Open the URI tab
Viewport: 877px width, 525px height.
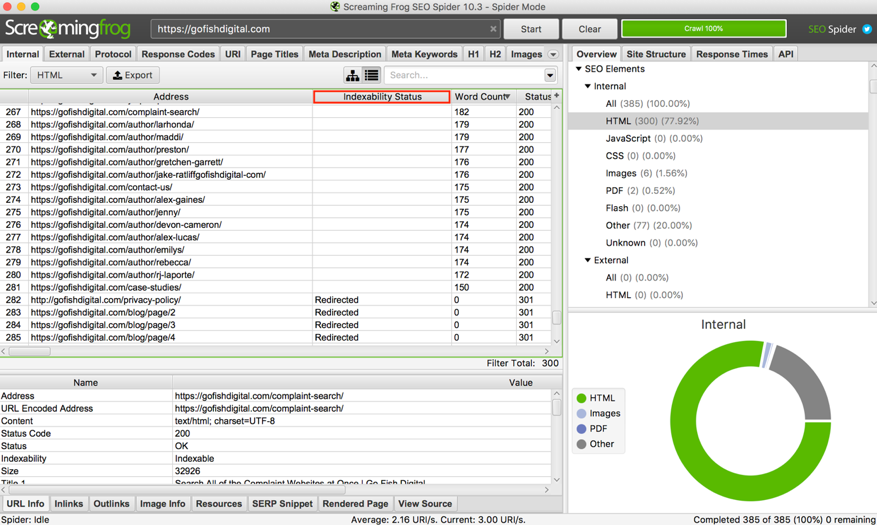click(x=233, y=54)
